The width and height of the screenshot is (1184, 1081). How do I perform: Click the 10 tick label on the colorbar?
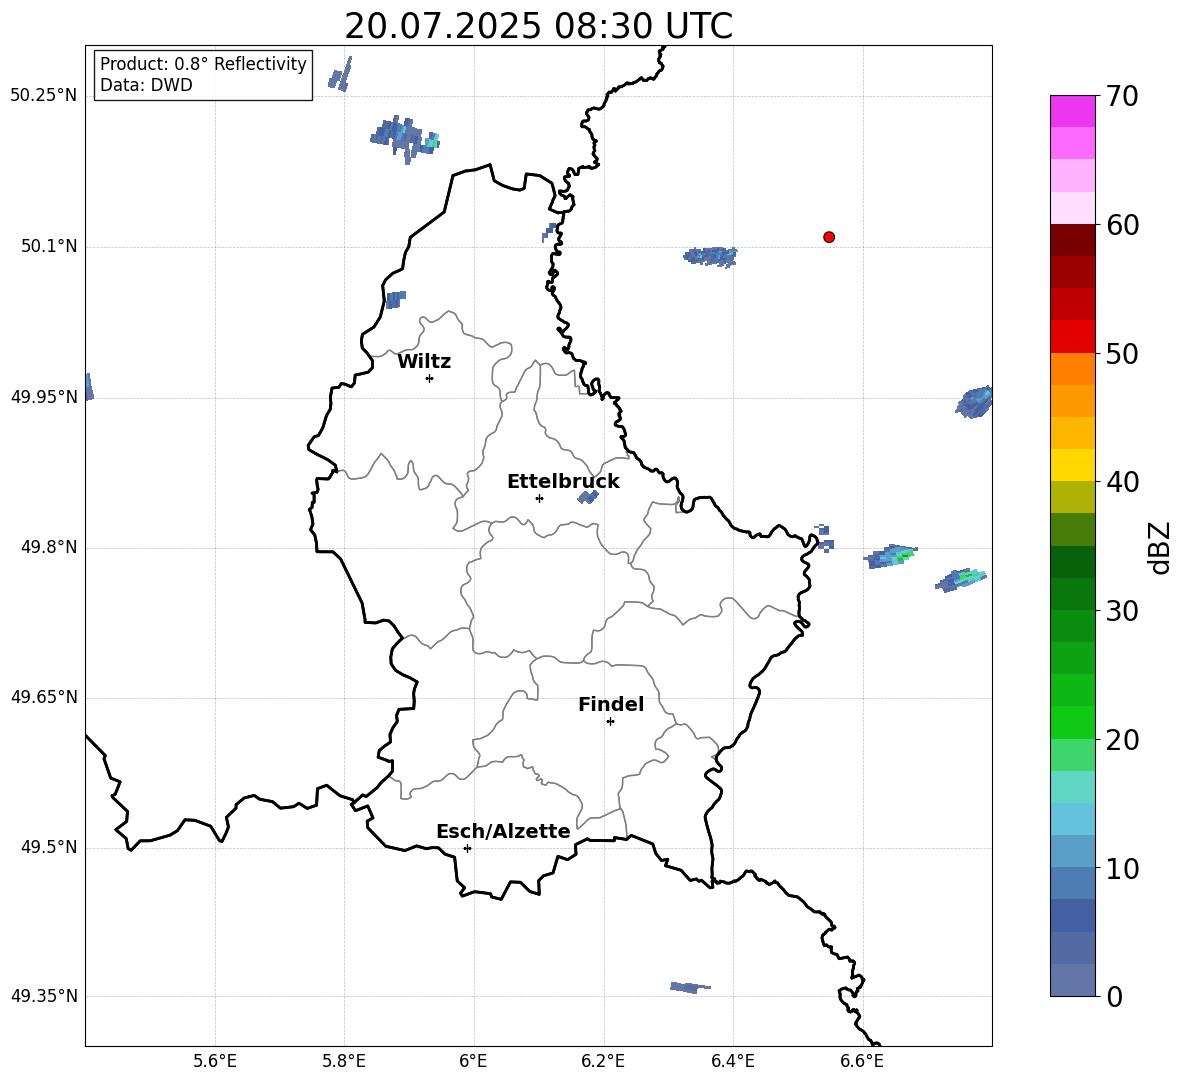coord(1122,868)
